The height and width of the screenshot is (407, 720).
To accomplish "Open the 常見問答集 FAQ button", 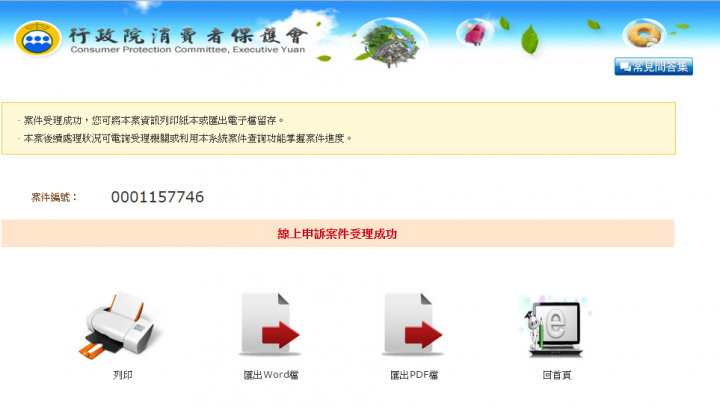I will [653, 67].
